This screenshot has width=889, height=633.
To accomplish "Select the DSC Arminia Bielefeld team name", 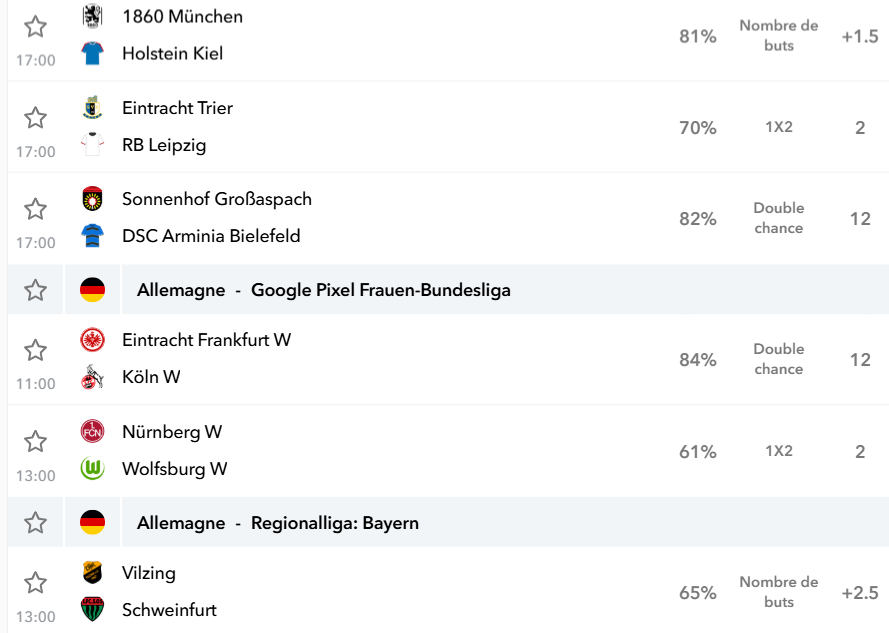I will (x=211, y=235).
